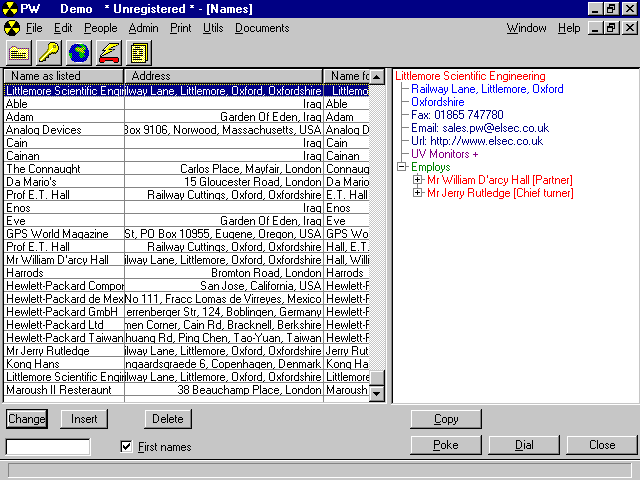Click the lightning telephone toolbar icon

[109, 52]
